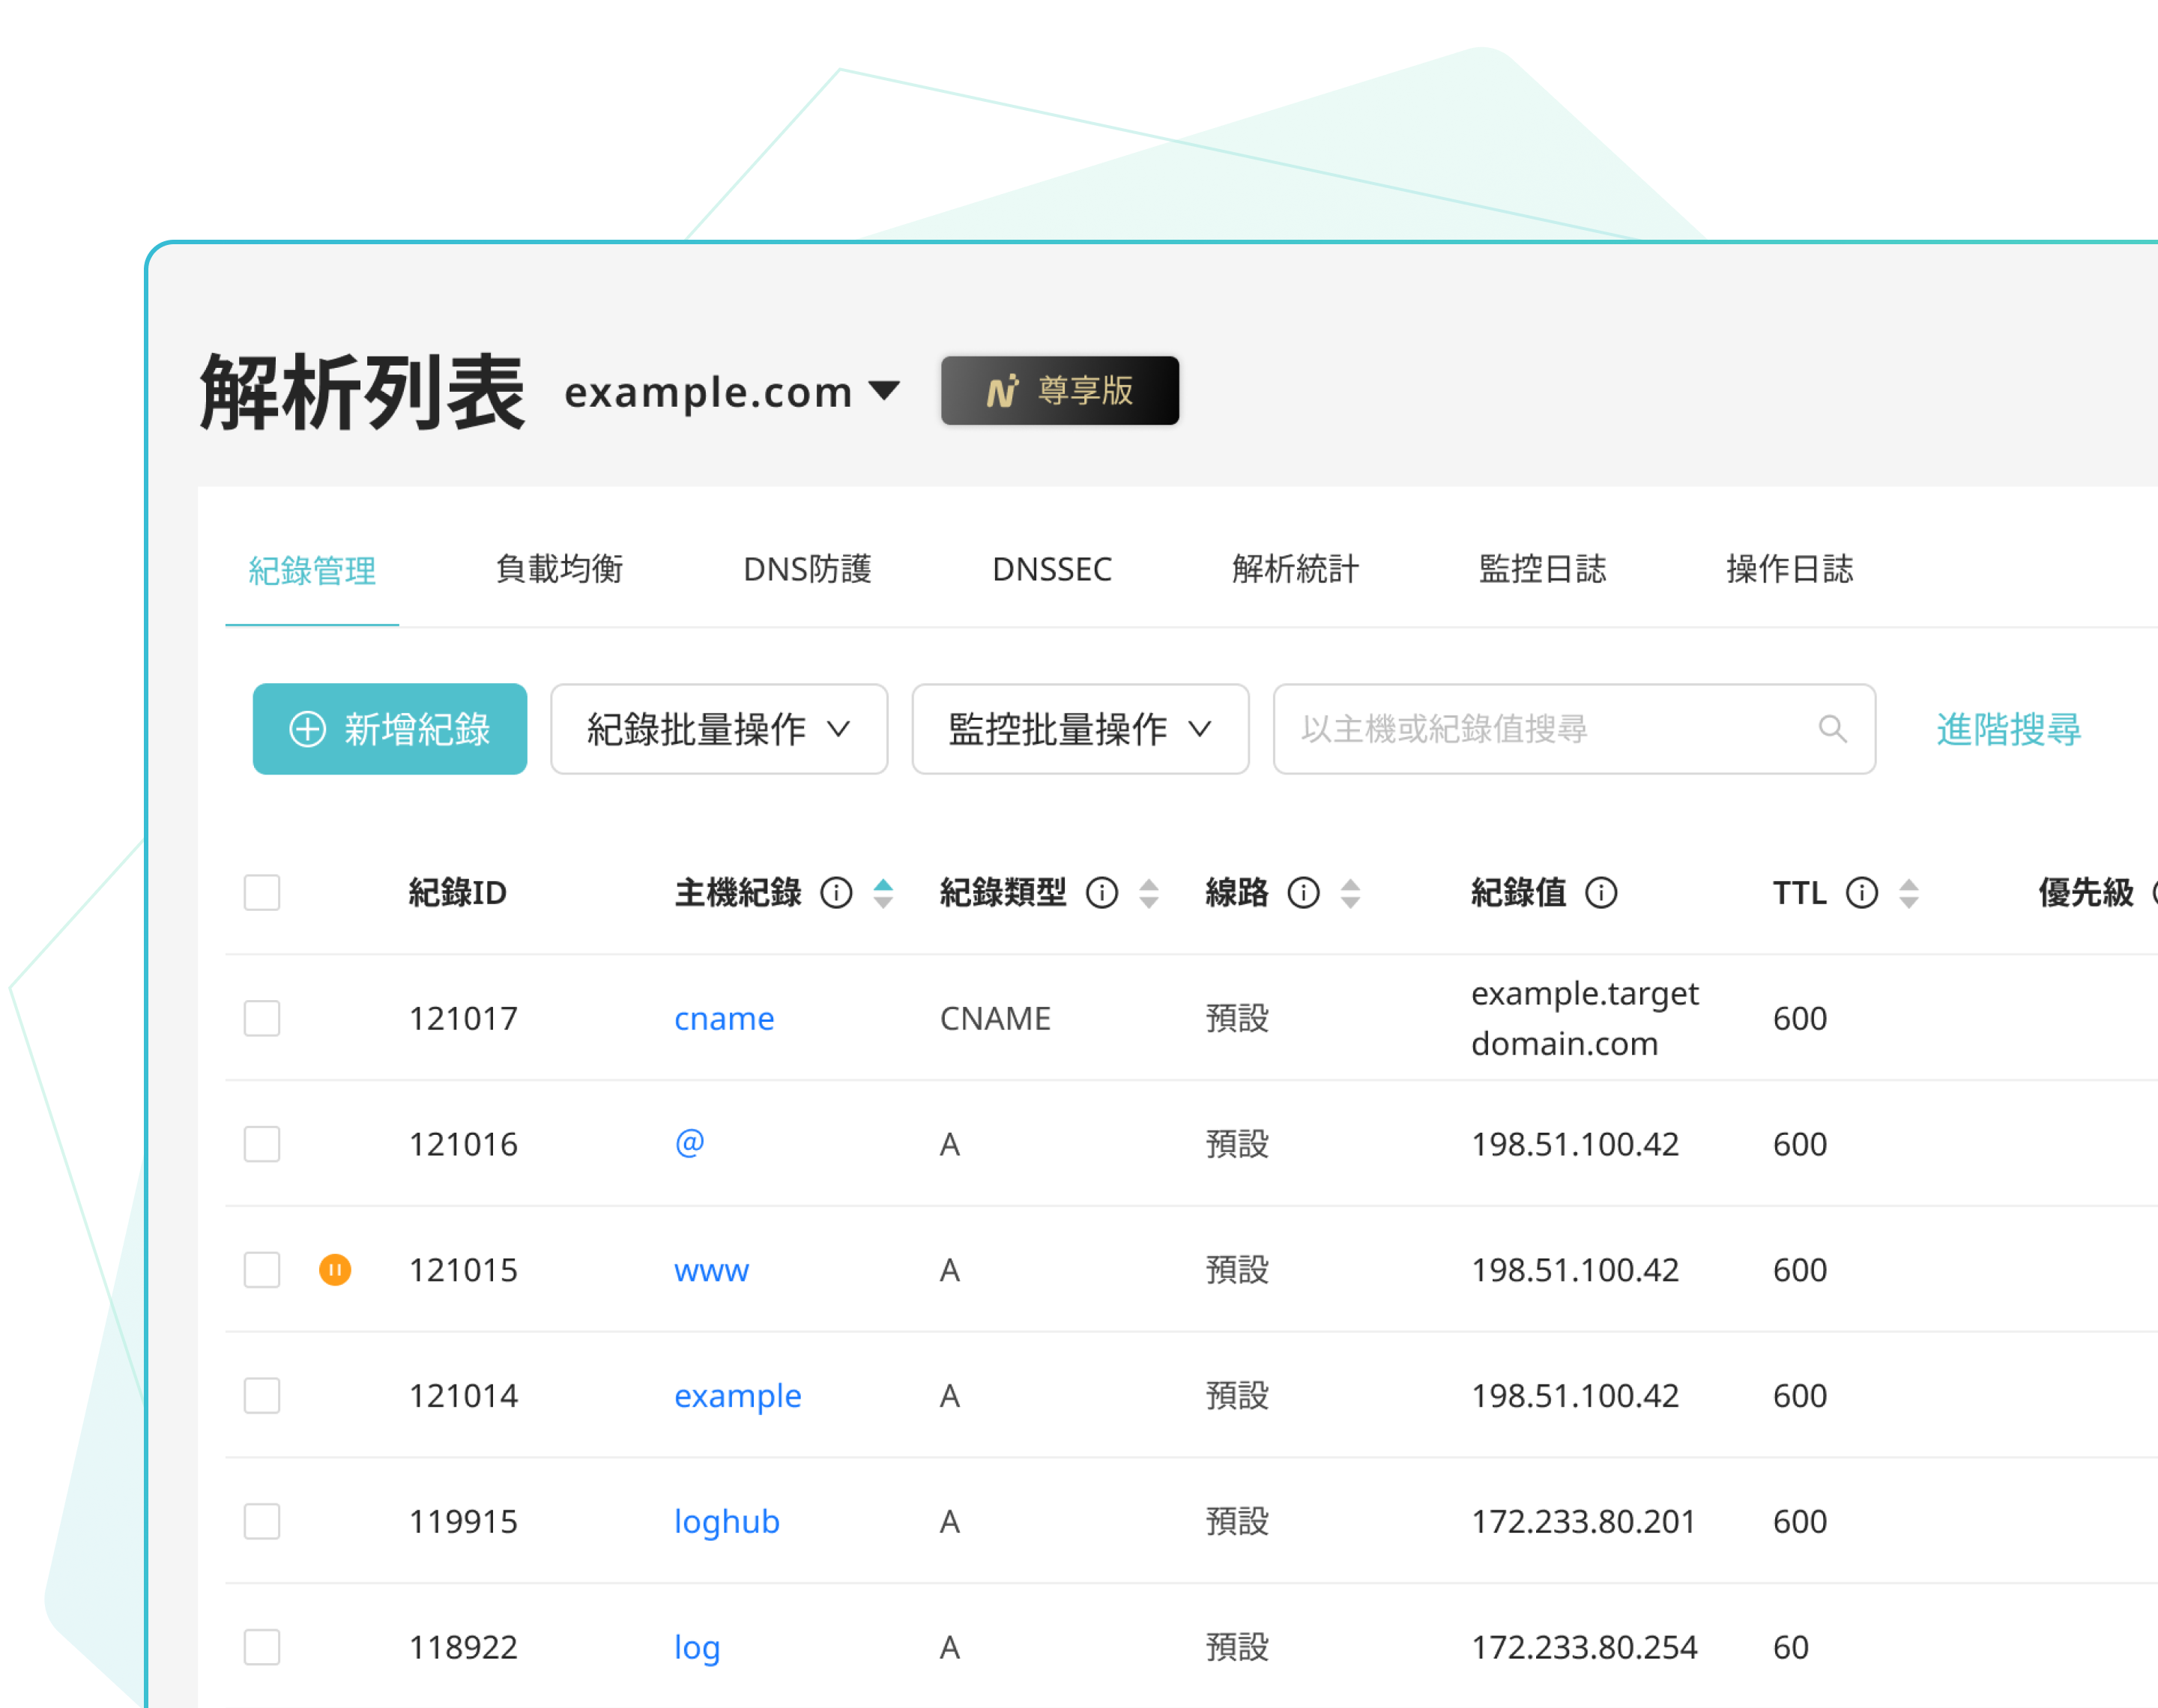This screenshot has height=1708, width=2158.
Task: Toggle the select-all checkbox in table header
Action: [262, 892]
